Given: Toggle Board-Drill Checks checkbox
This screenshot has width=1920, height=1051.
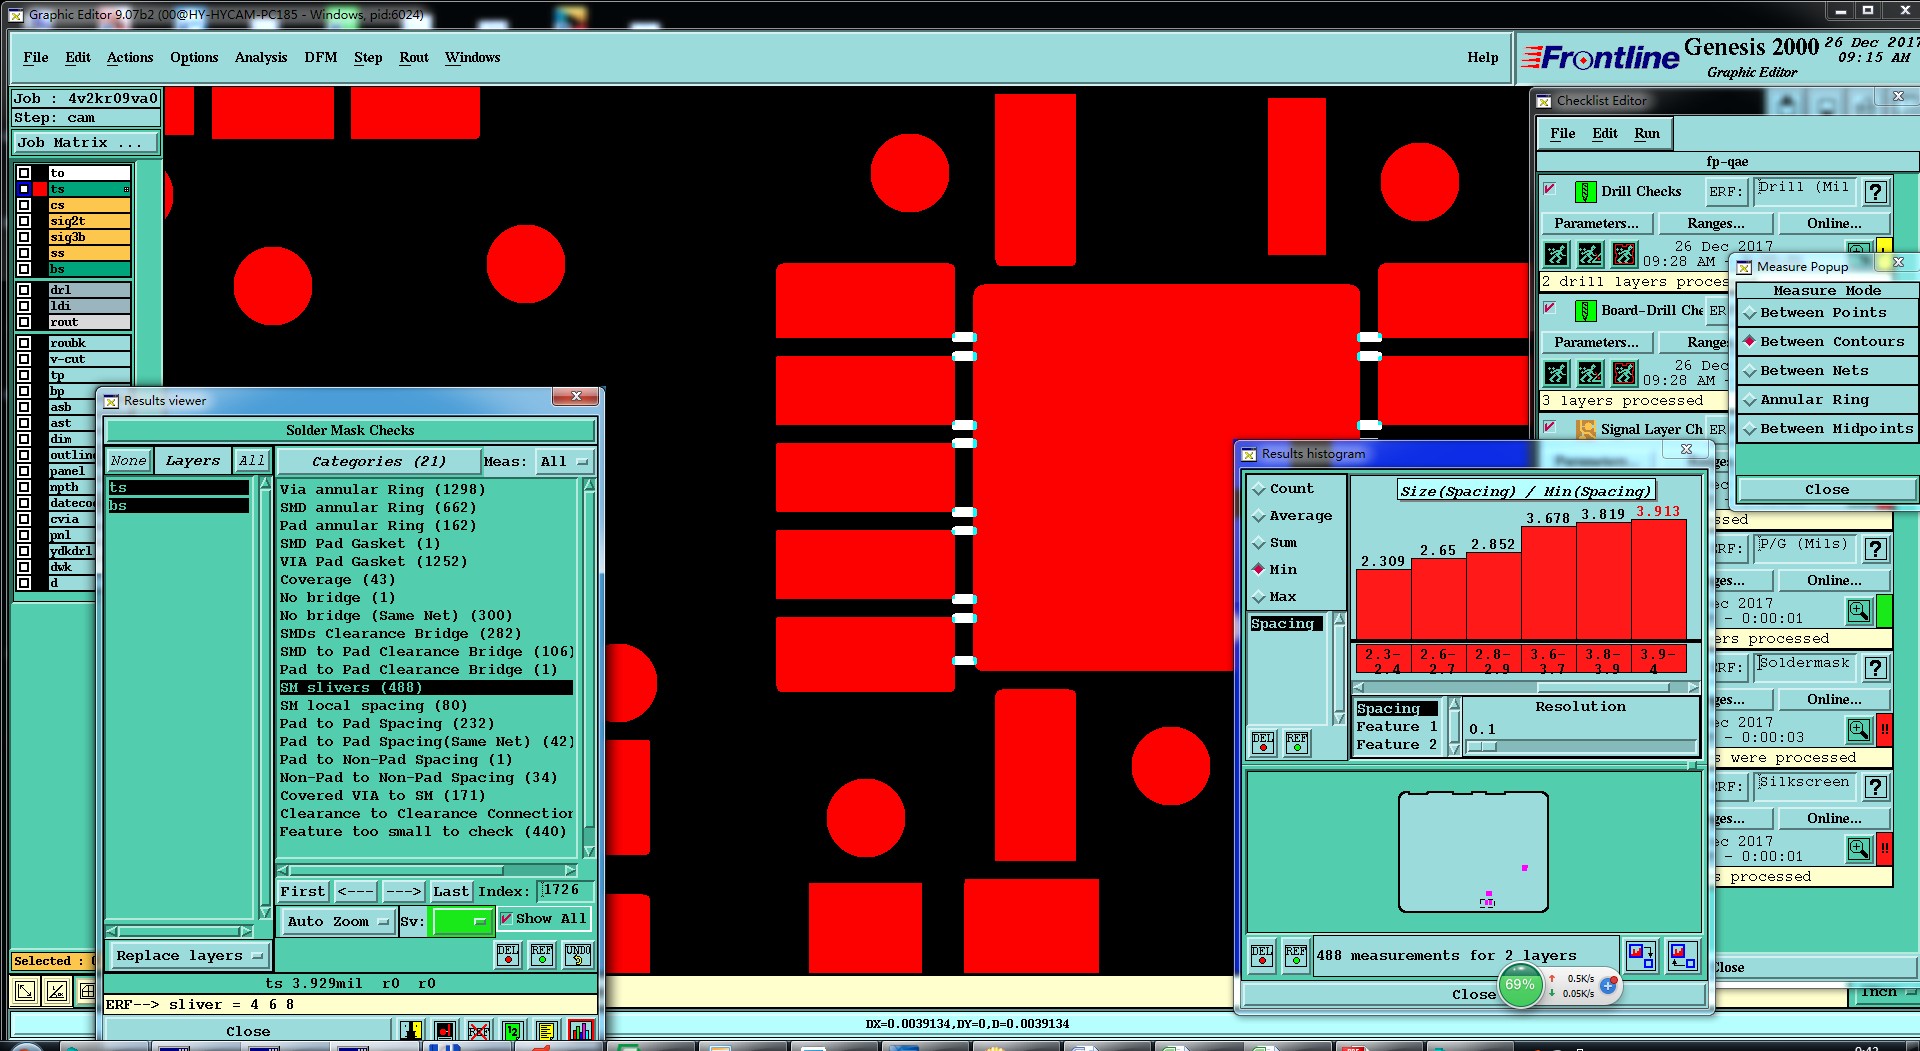Looking at the screenshot, I should [x=1549, y=308].
